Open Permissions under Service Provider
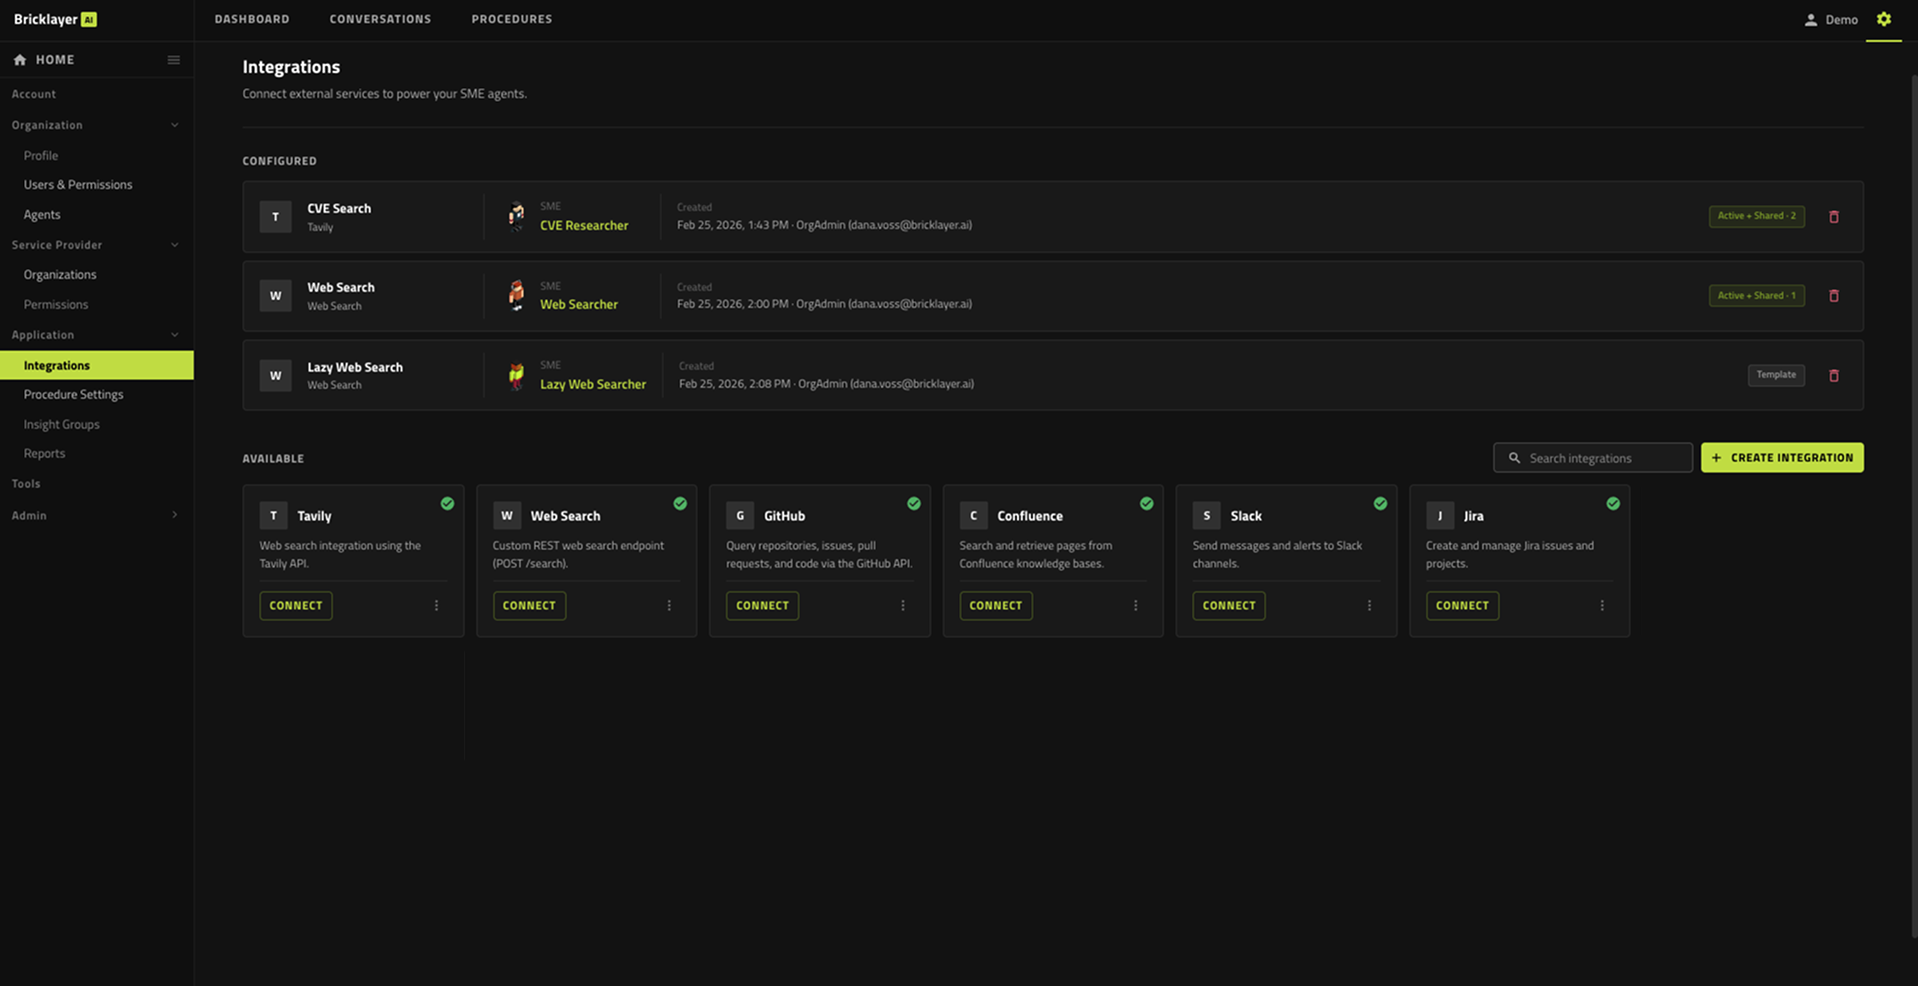Screen dimensions: 1918x986 point(56,305)
